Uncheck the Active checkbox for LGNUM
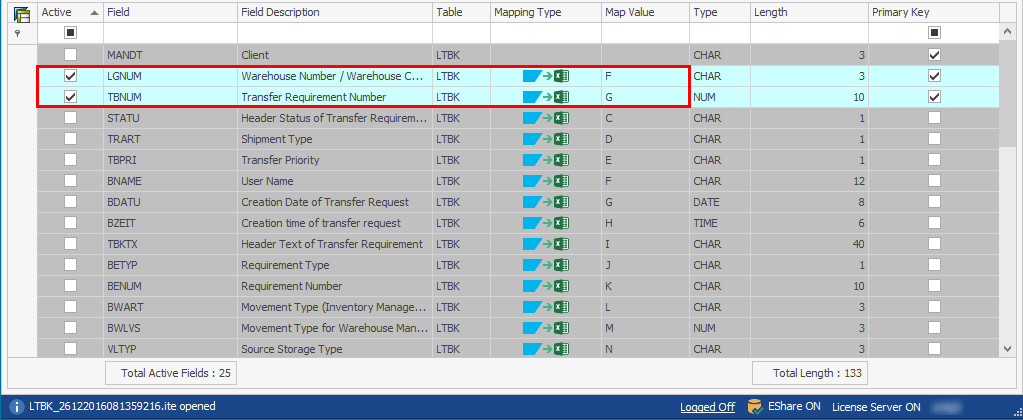Image resolution: width=1023 pixels, height=420 pixels. [71, 76]
